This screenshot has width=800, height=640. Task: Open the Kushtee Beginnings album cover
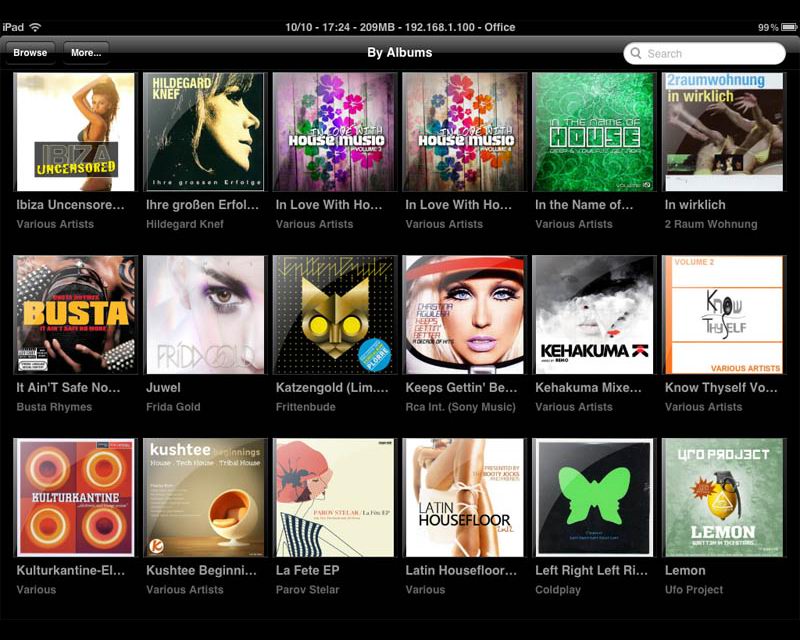(x=205, y=498)
